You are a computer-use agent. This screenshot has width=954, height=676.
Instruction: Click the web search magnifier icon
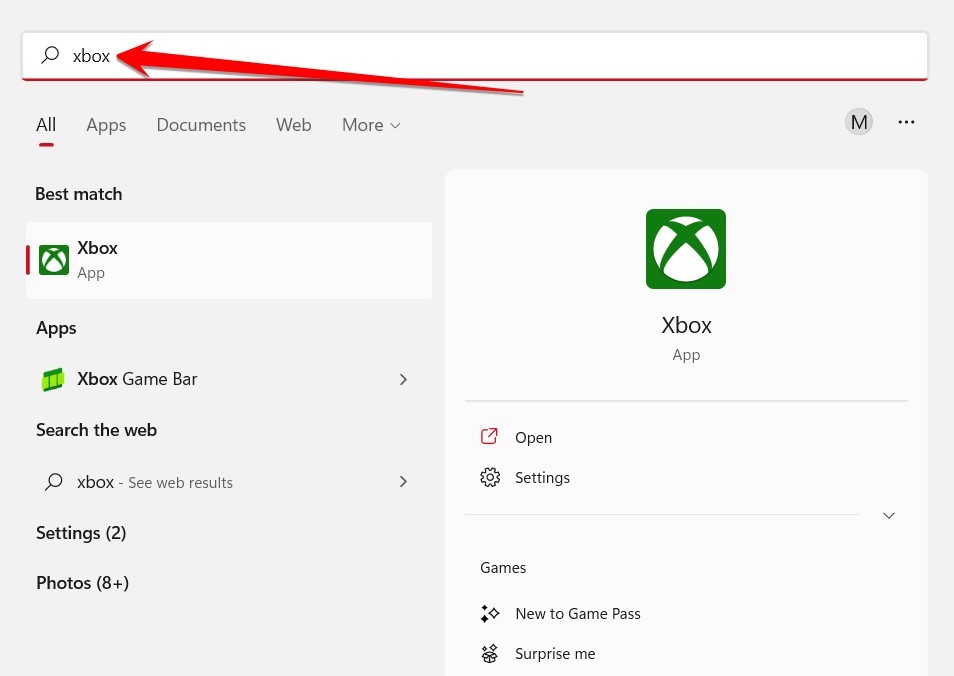54,482
